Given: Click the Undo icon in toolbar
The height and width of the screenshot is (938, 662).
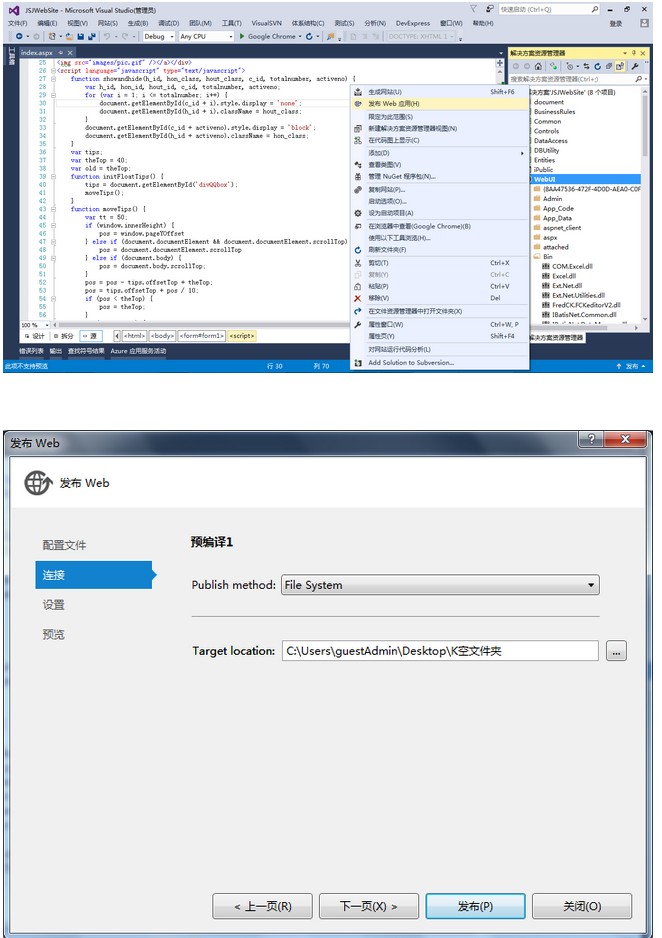Looking at the screenshot, I should tap(106, 36).
